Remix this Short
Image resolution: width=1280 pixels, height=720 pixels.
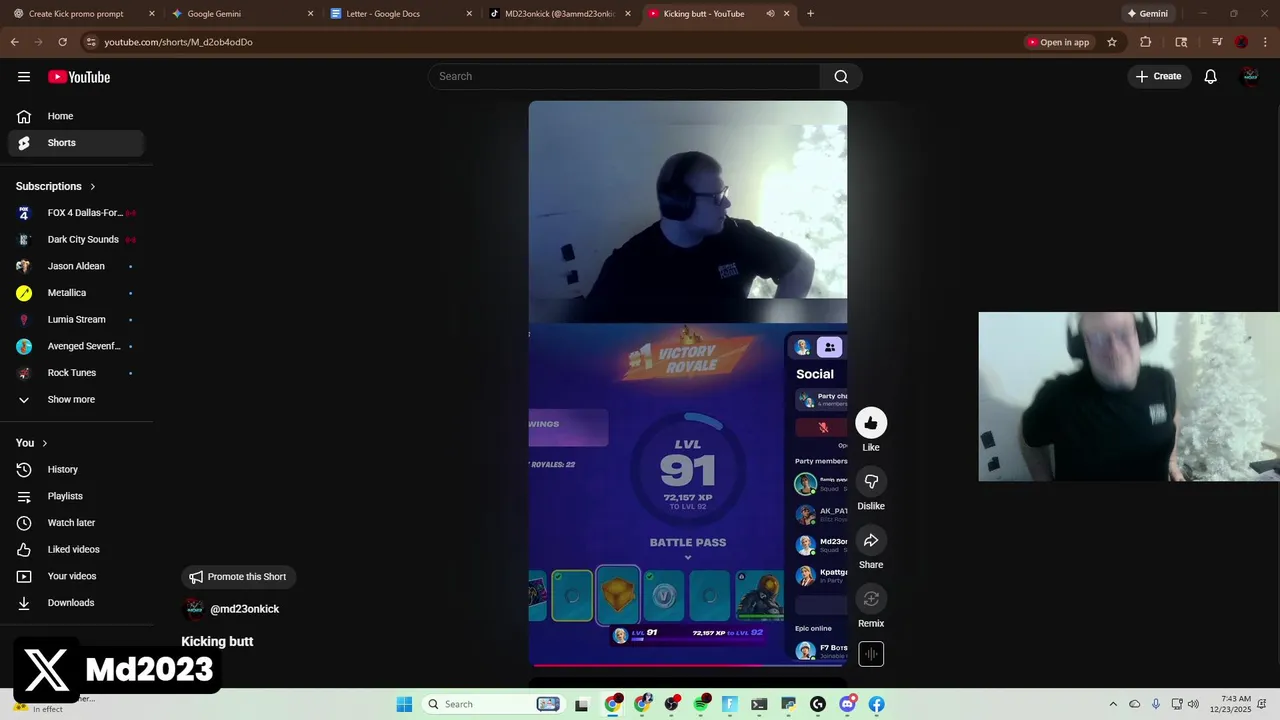(871, 599)
